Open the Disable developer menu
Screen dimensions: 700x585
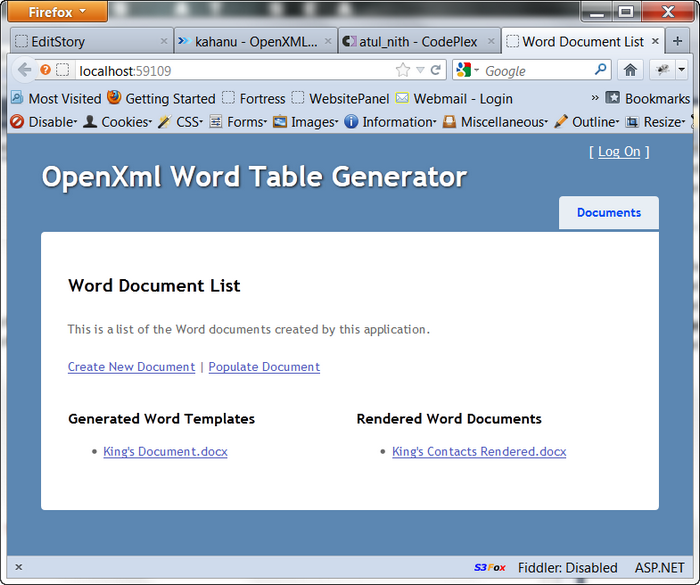click(x=43, y=121)
